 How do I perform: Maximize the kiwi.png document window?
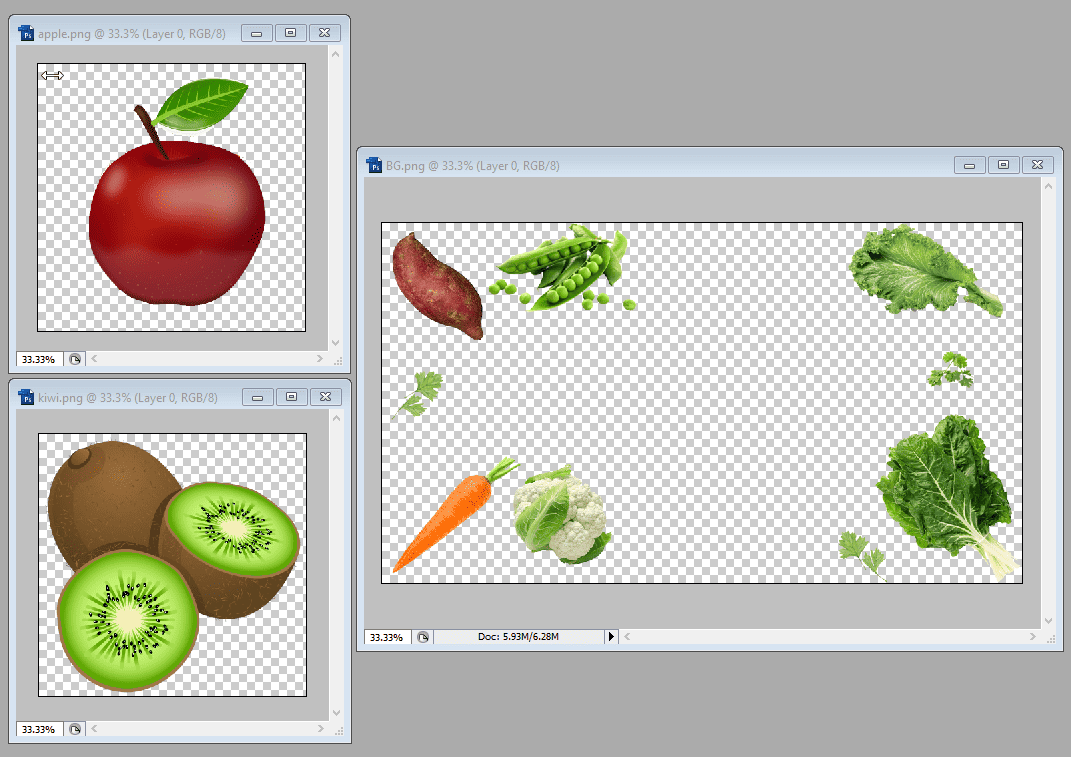click(x=290, y=397)
